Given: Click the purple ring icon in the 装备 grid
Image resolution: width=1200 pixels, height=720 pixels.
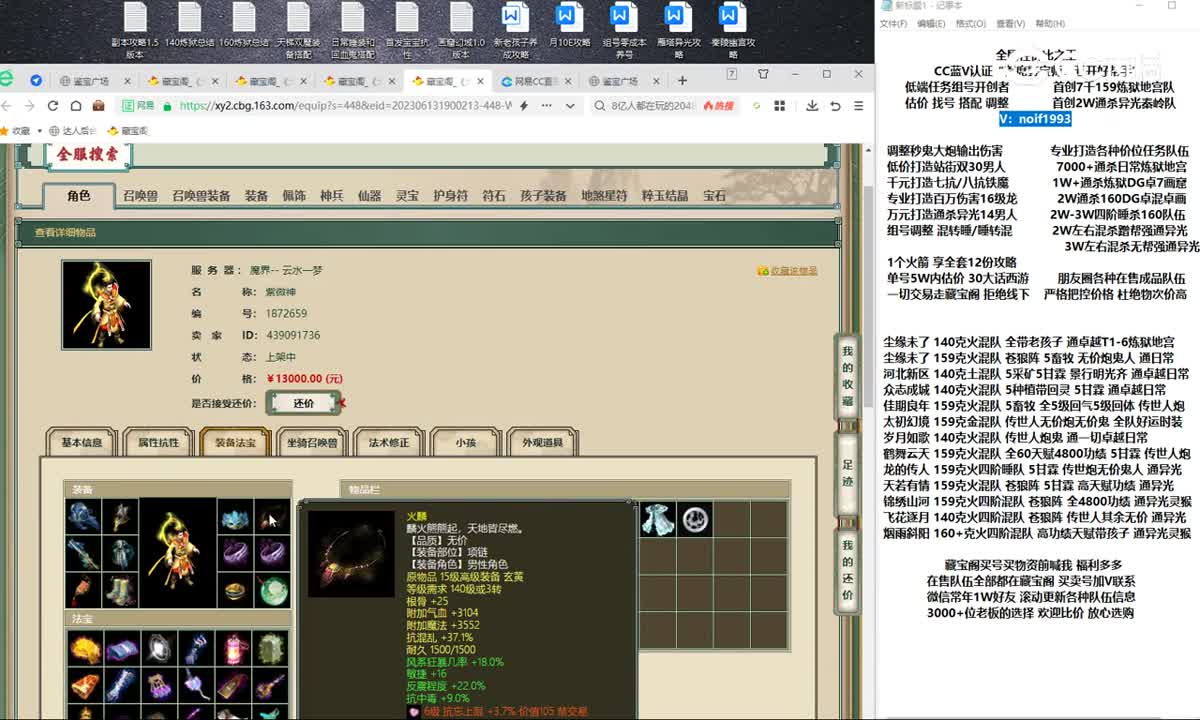Looking at the screenshot, I should click(237, 553).
